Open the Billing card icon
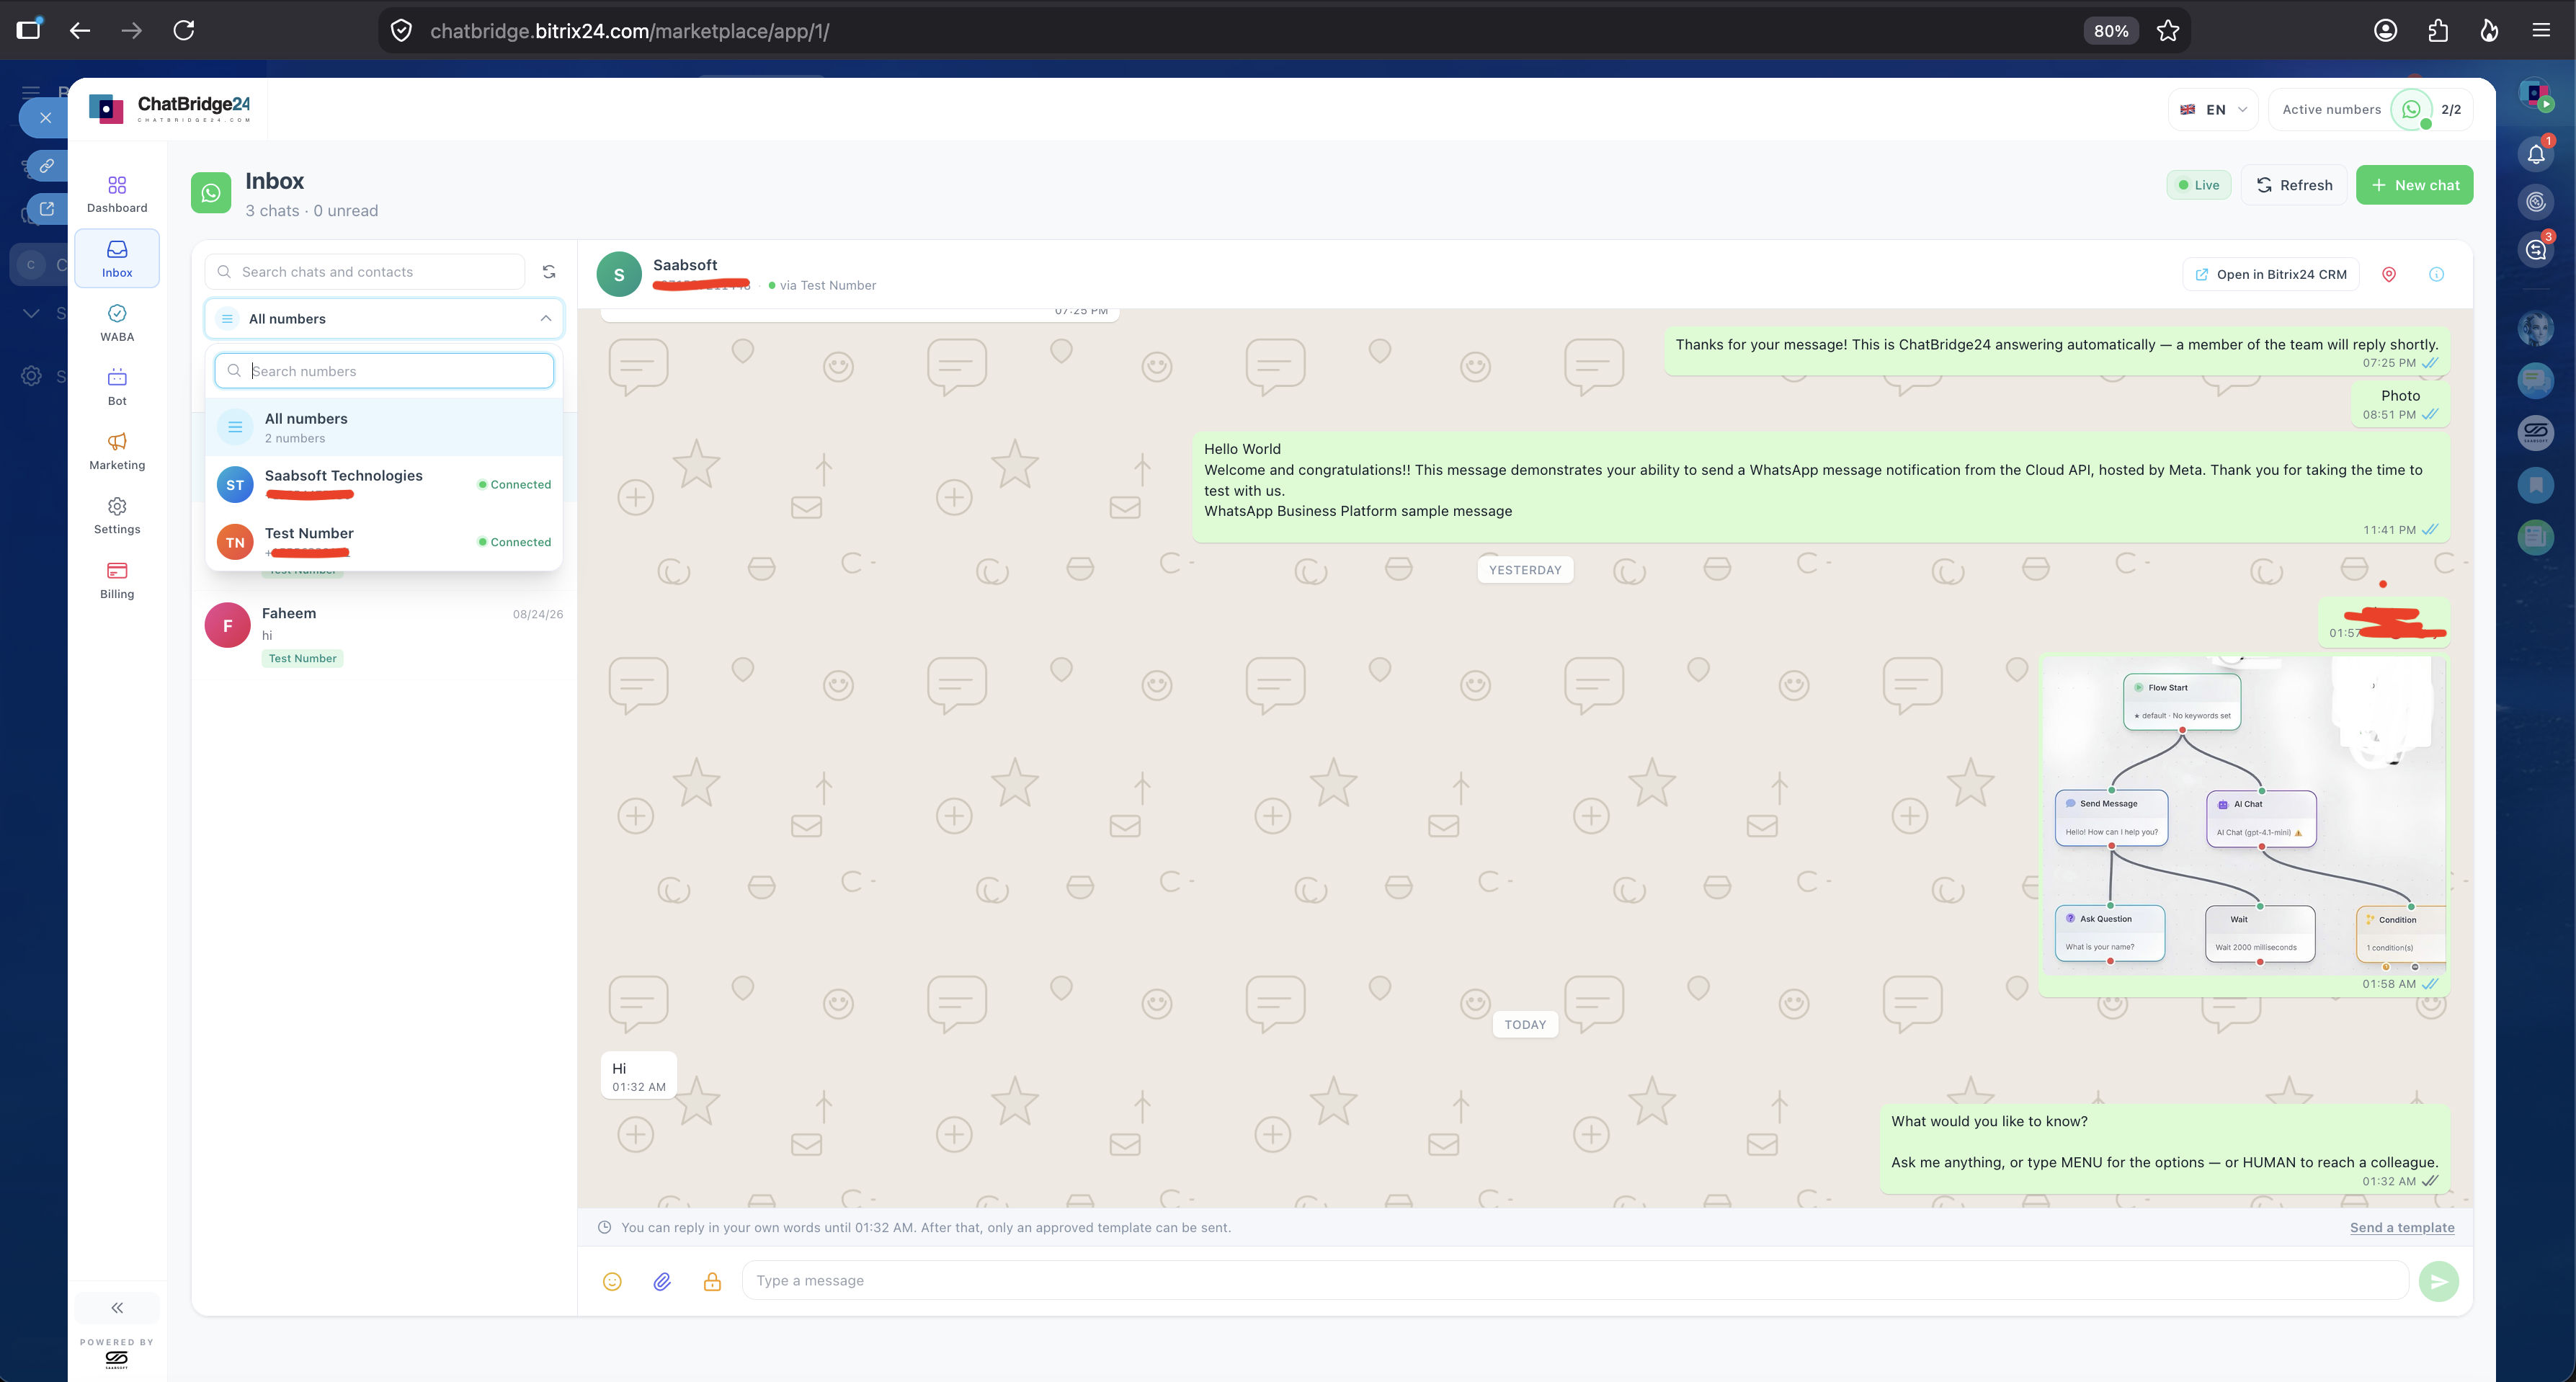The image size is (2576, 1382). click(117, 570)
